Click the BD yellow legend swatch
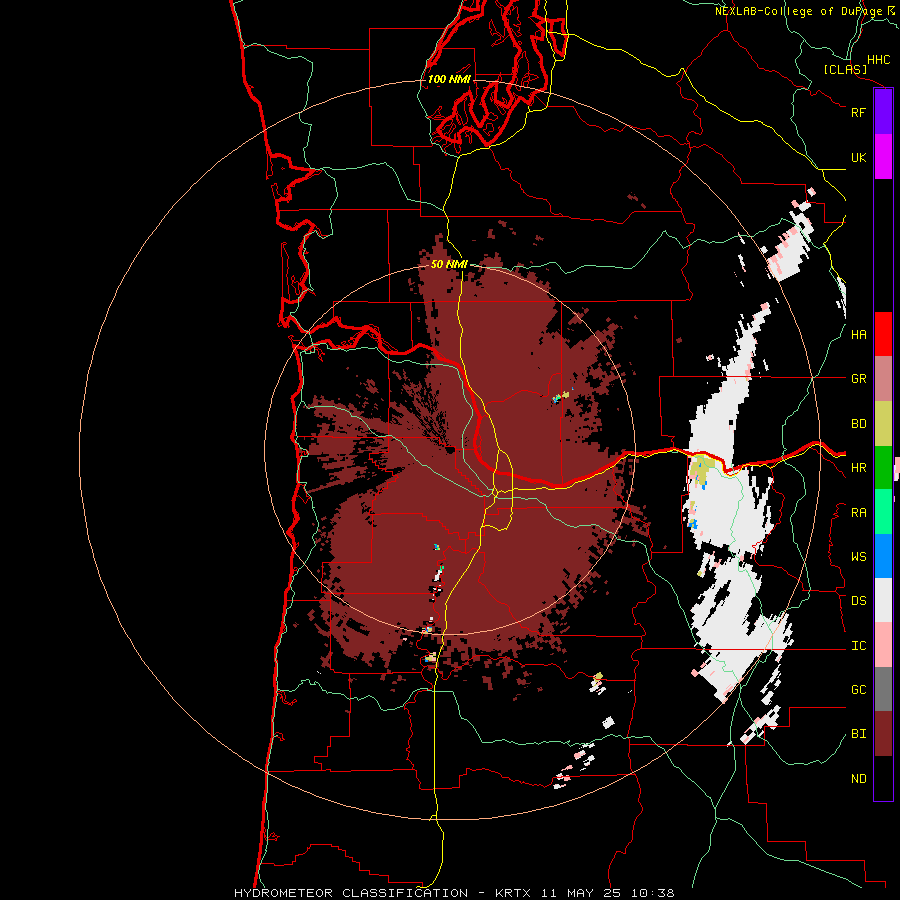This screenshot has height=900, width=900. pyautogui.click(x=883, y=423)
